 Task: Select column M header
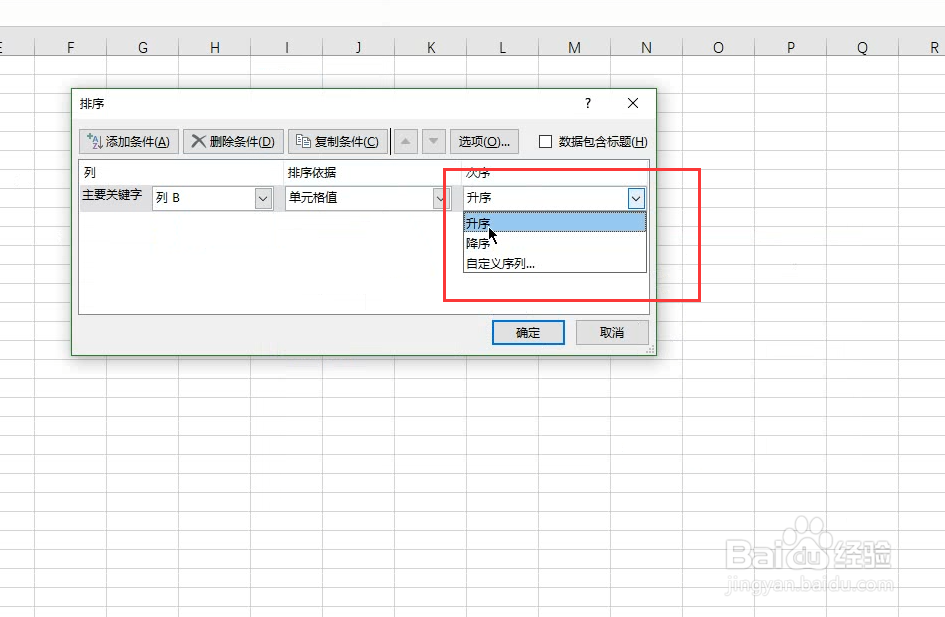574,48
